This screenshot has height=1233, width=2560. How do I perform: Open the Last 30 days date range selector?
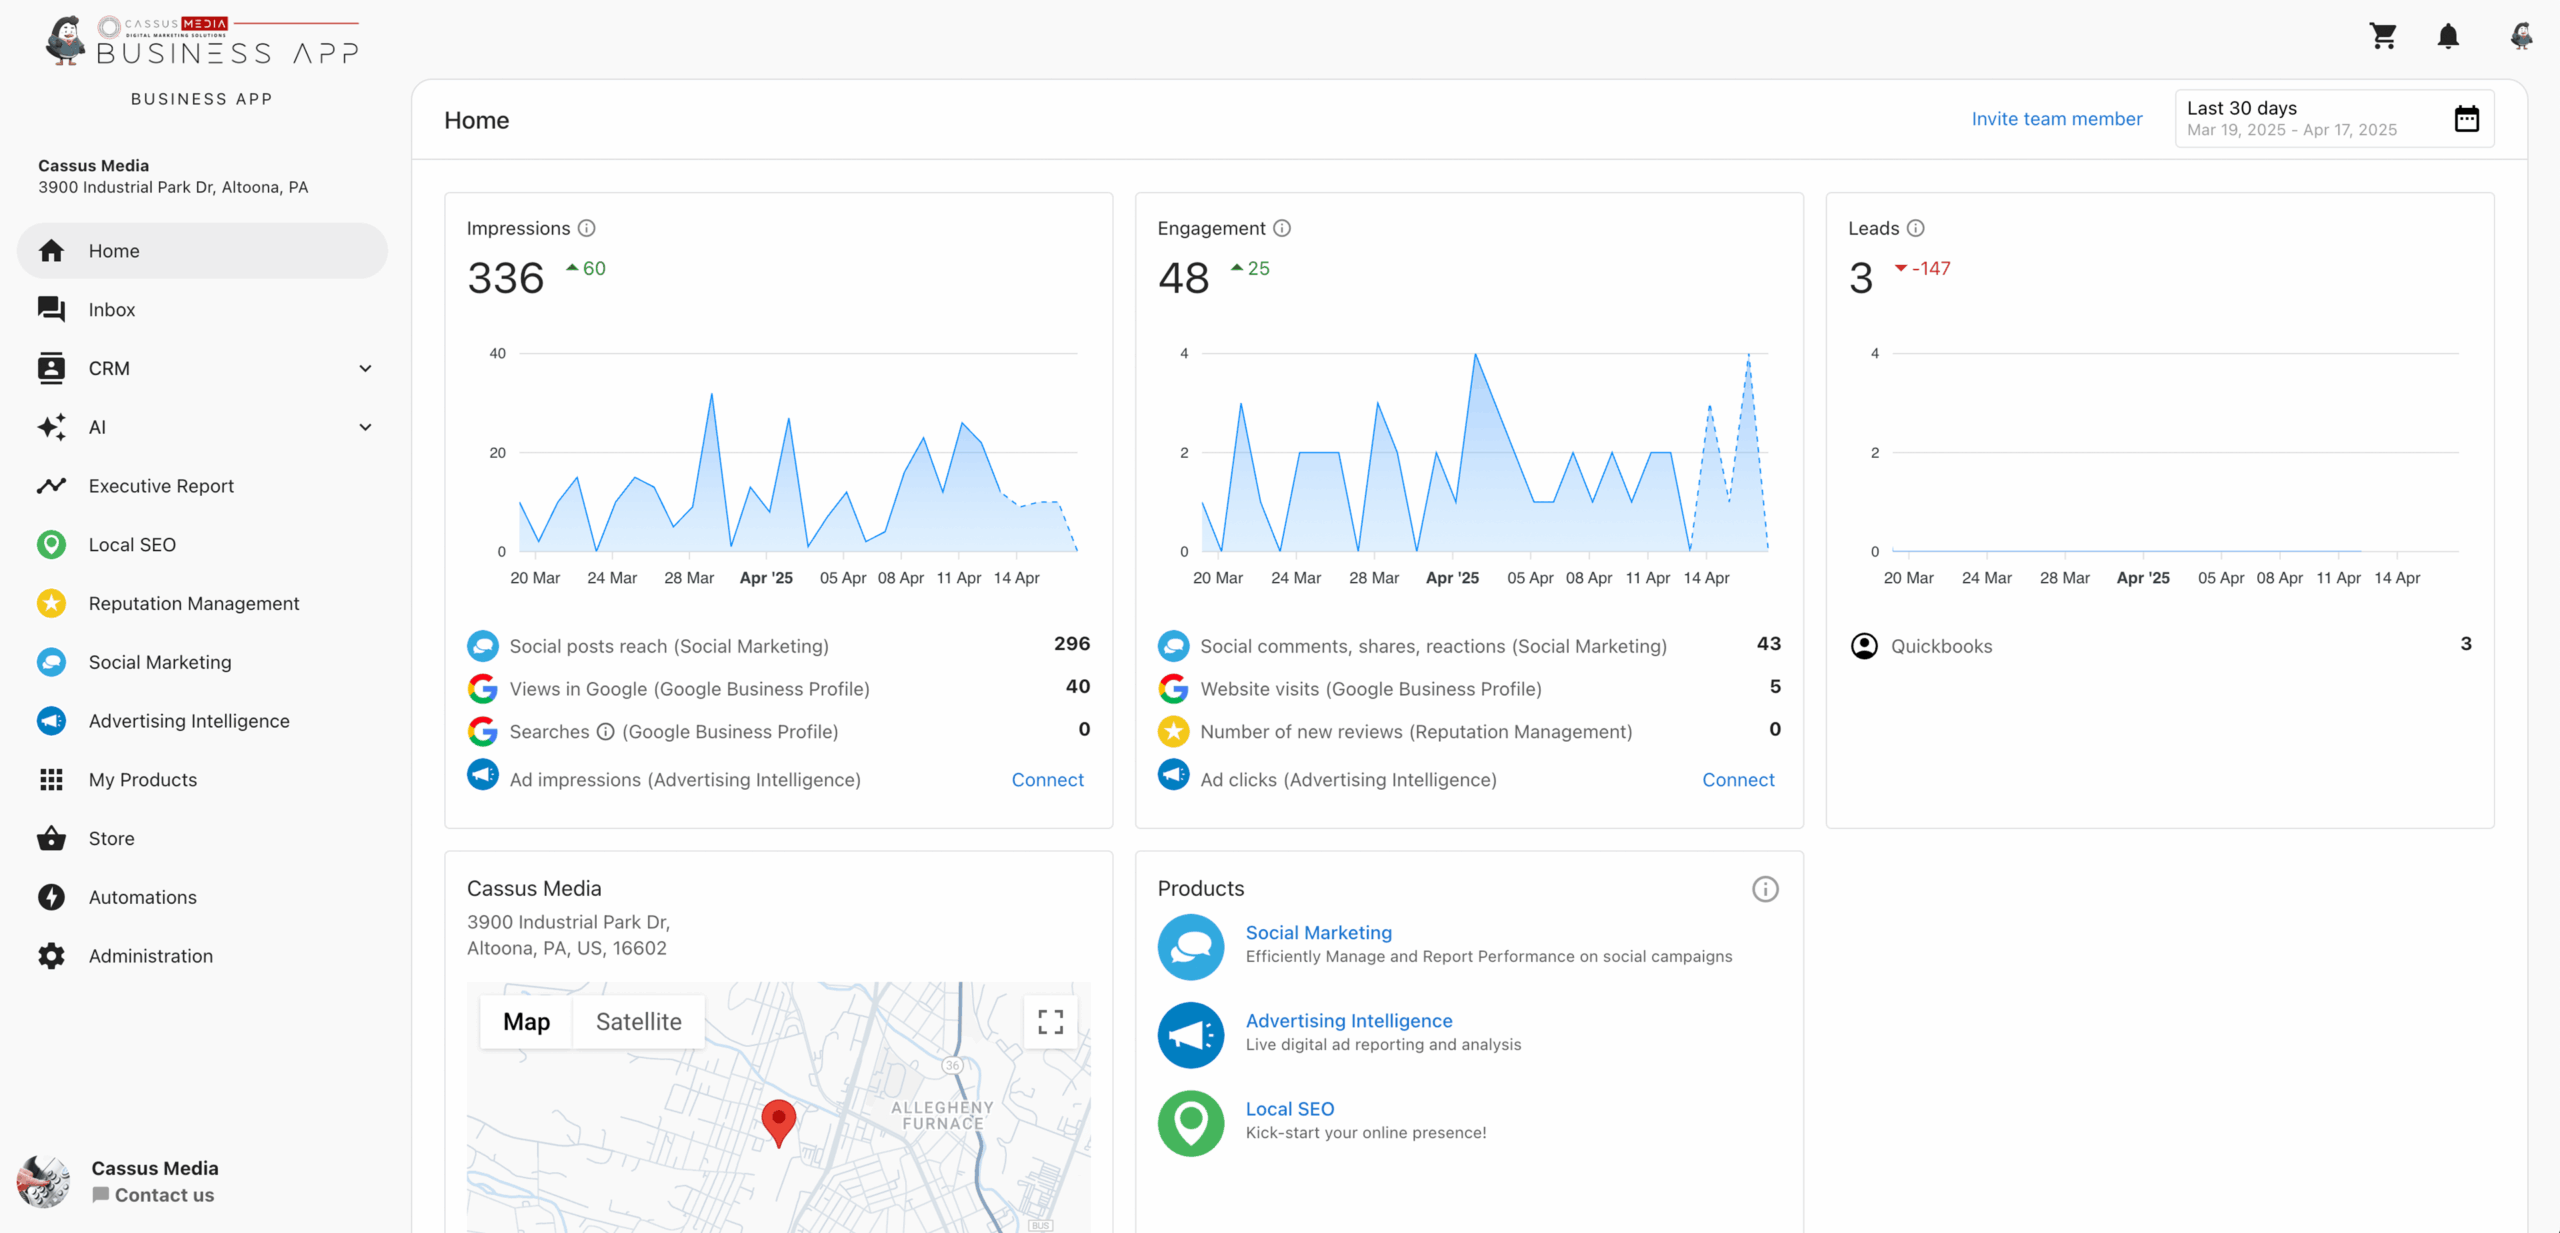[2334, 119]
